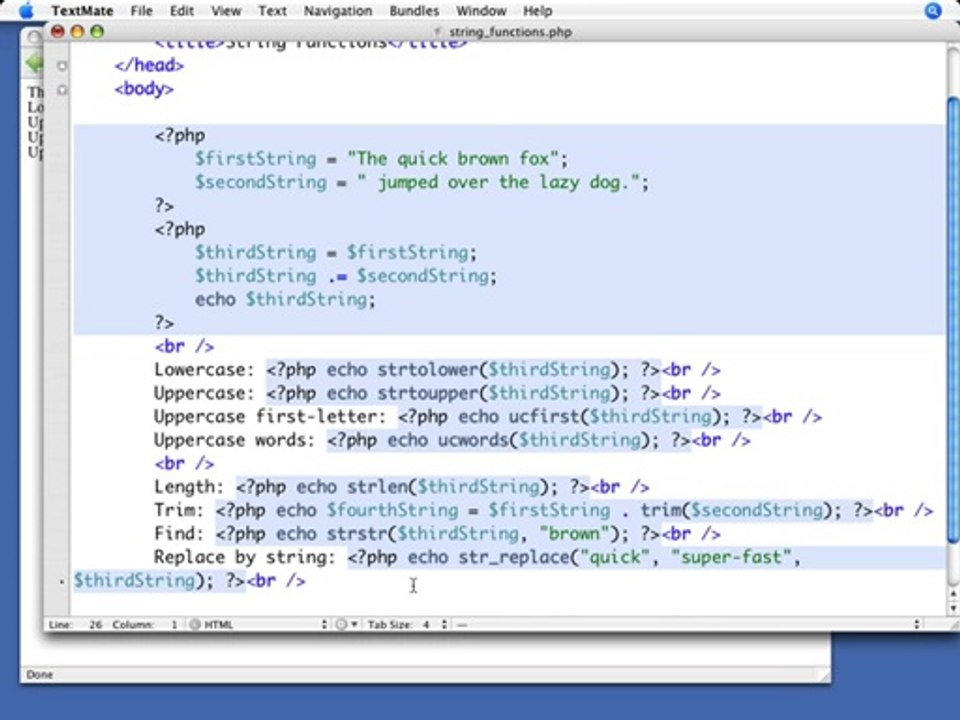Screen dimensions: 960x720
Task: Open the Tab Size dropdown
Action: pos(407,624)
